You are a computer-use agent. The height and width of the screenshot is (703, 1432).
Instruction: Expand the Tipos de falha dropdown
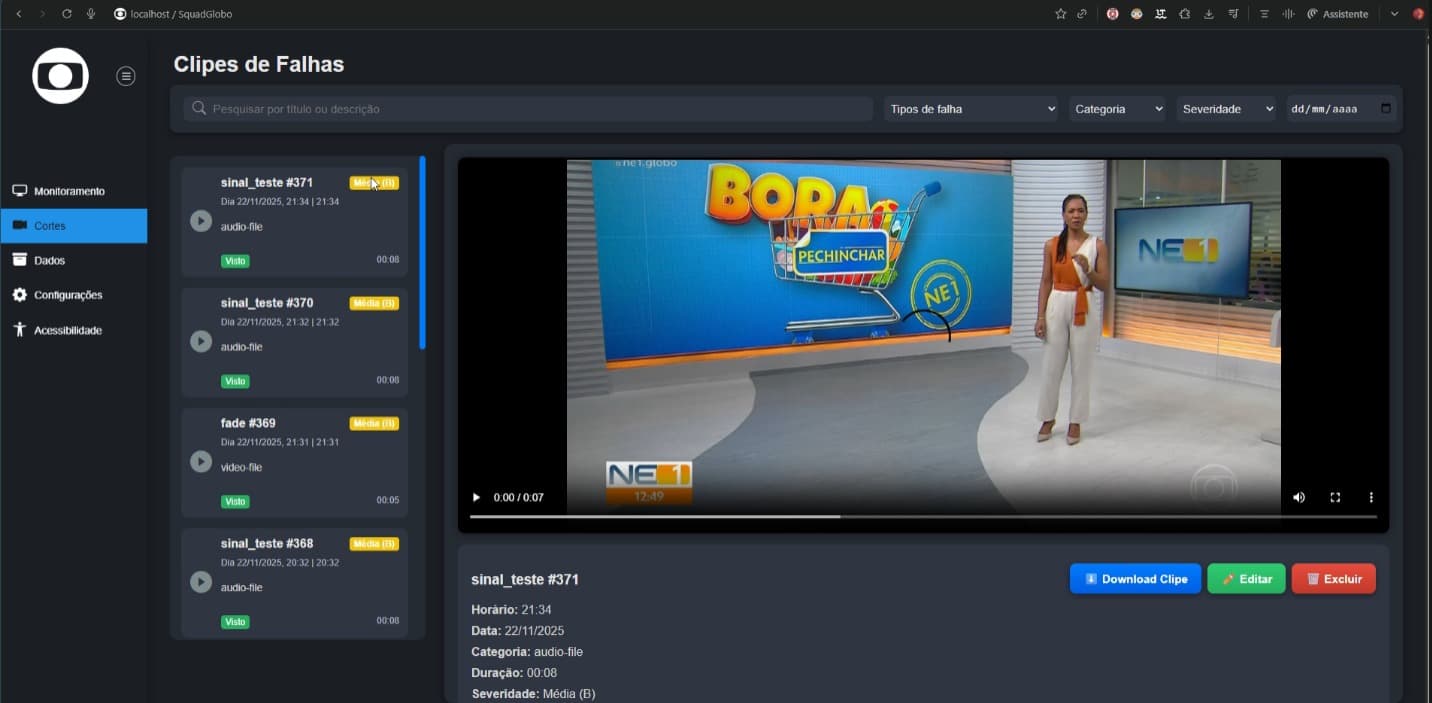coord(971,109)
